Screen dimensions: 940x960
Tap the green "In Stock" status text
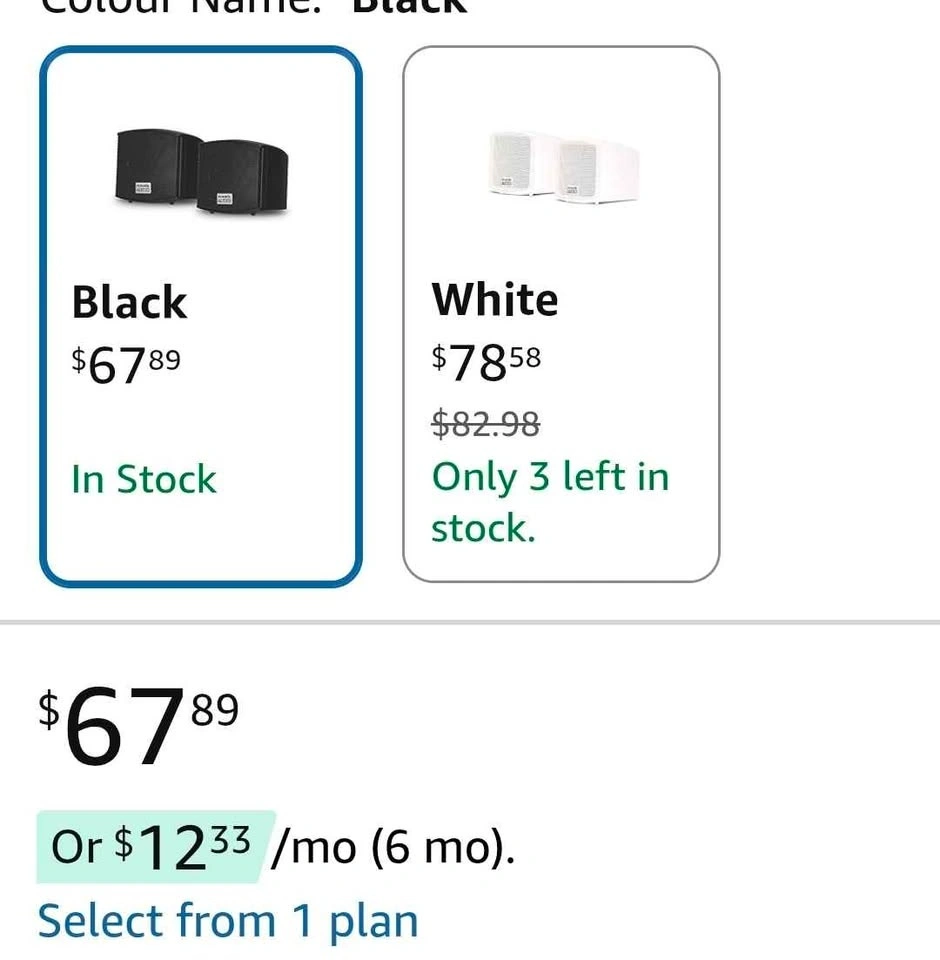143,479
